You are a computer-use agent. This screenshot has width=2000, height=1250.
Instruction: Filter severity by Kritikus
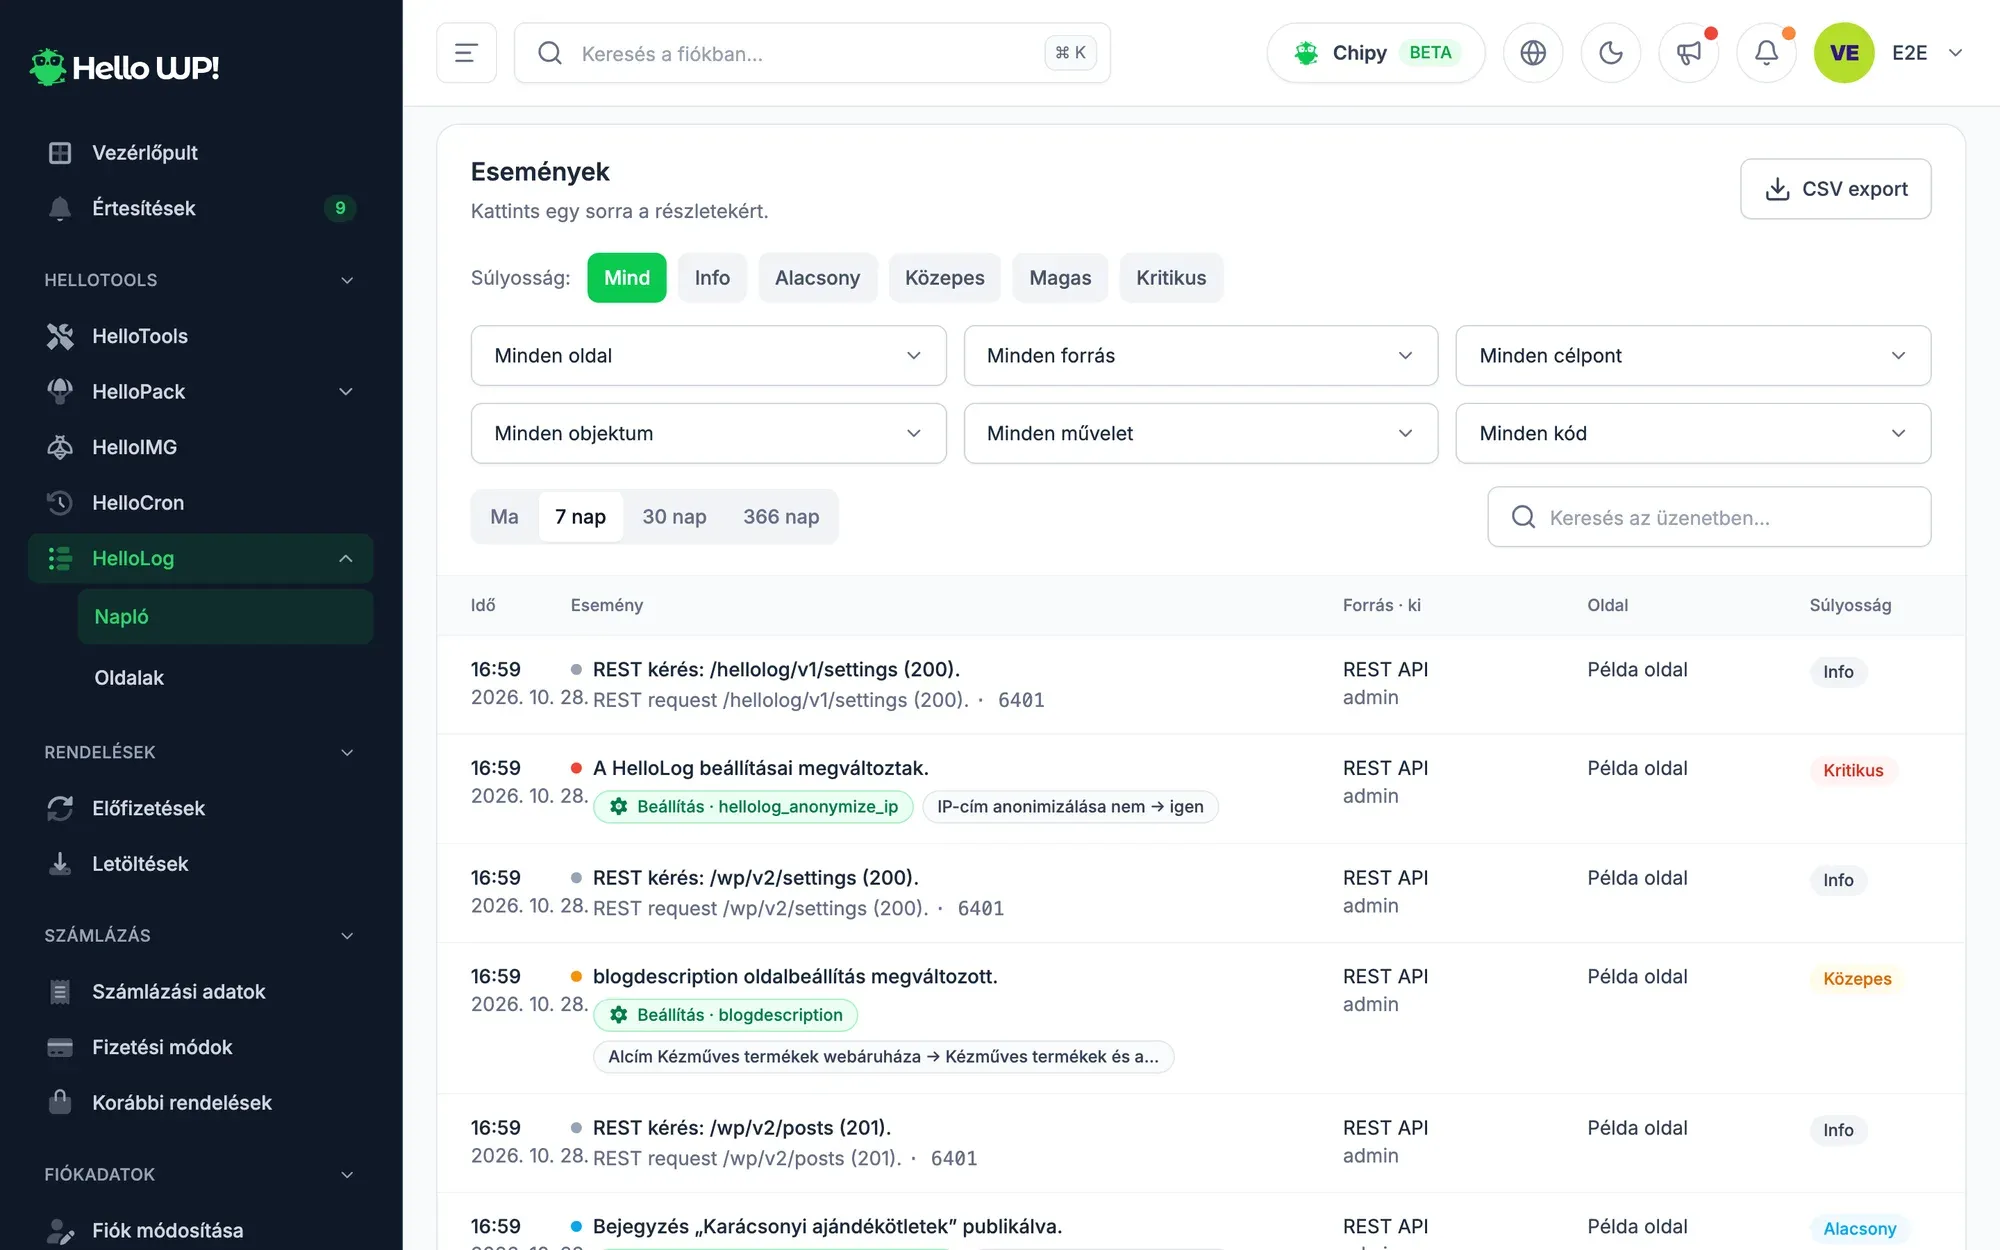click(1171, 278)
